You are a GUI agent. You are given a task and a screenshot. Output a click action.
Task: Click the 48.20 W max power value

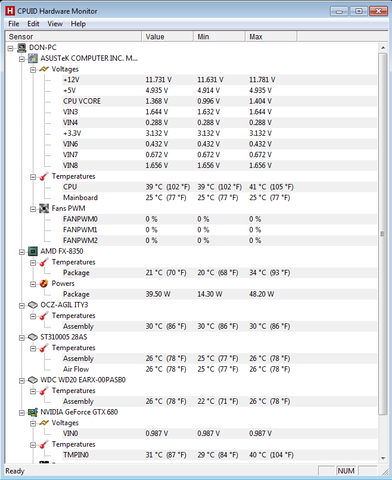(262, 294)
